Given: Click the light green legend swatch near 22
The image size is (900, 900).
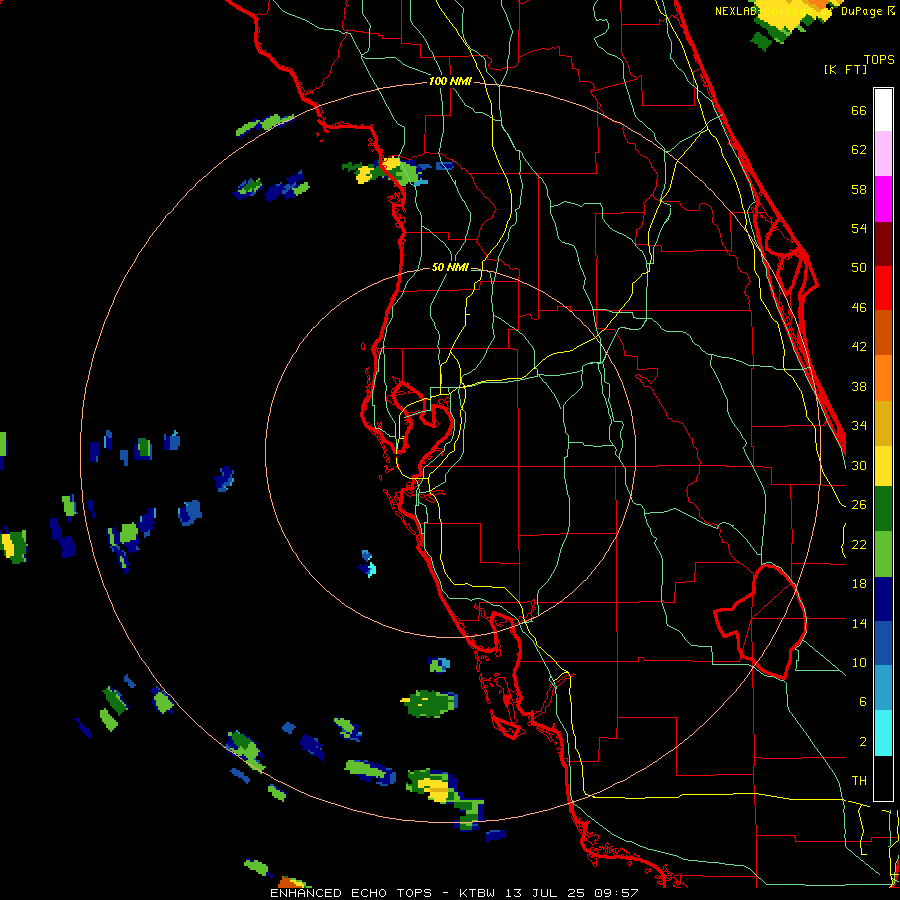Looking at the screenshot, I should [883, 554].
